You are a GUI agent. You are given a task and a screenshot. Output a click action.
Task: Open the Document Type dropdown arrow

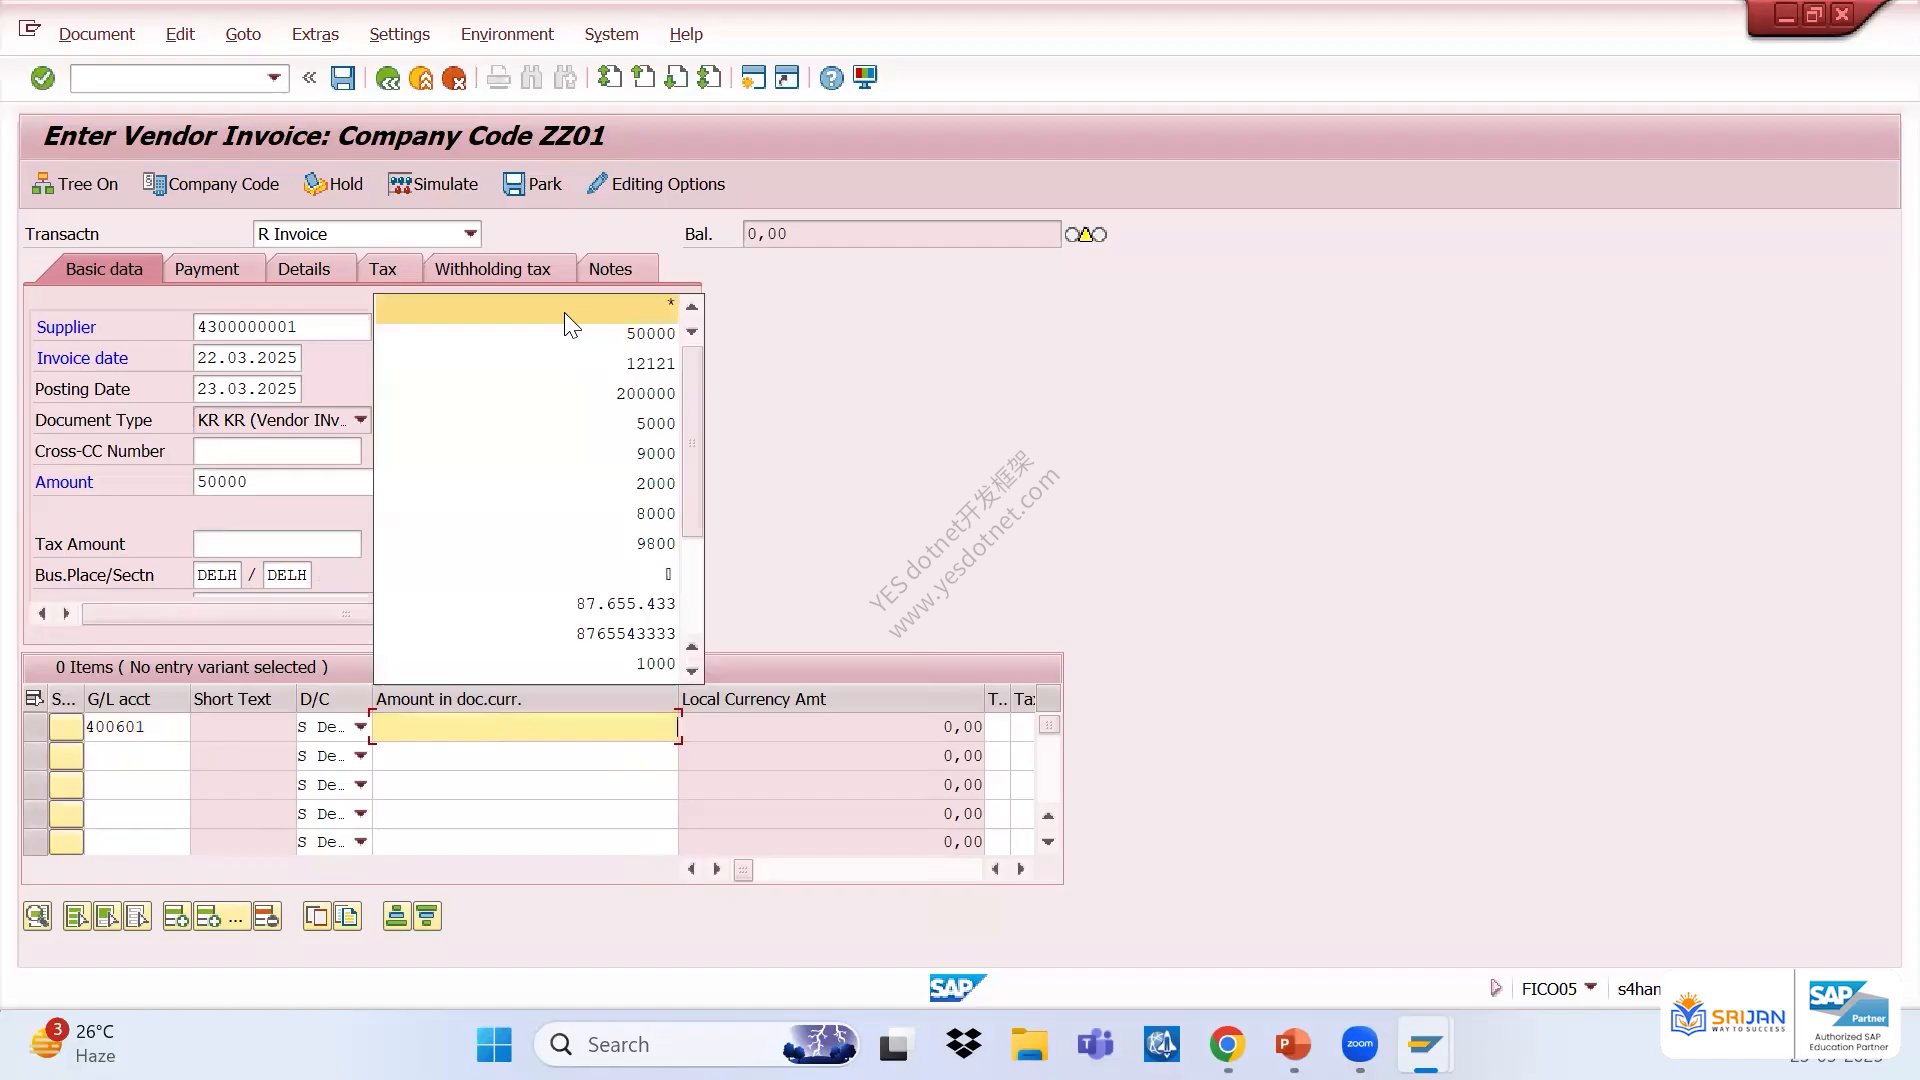361,420
